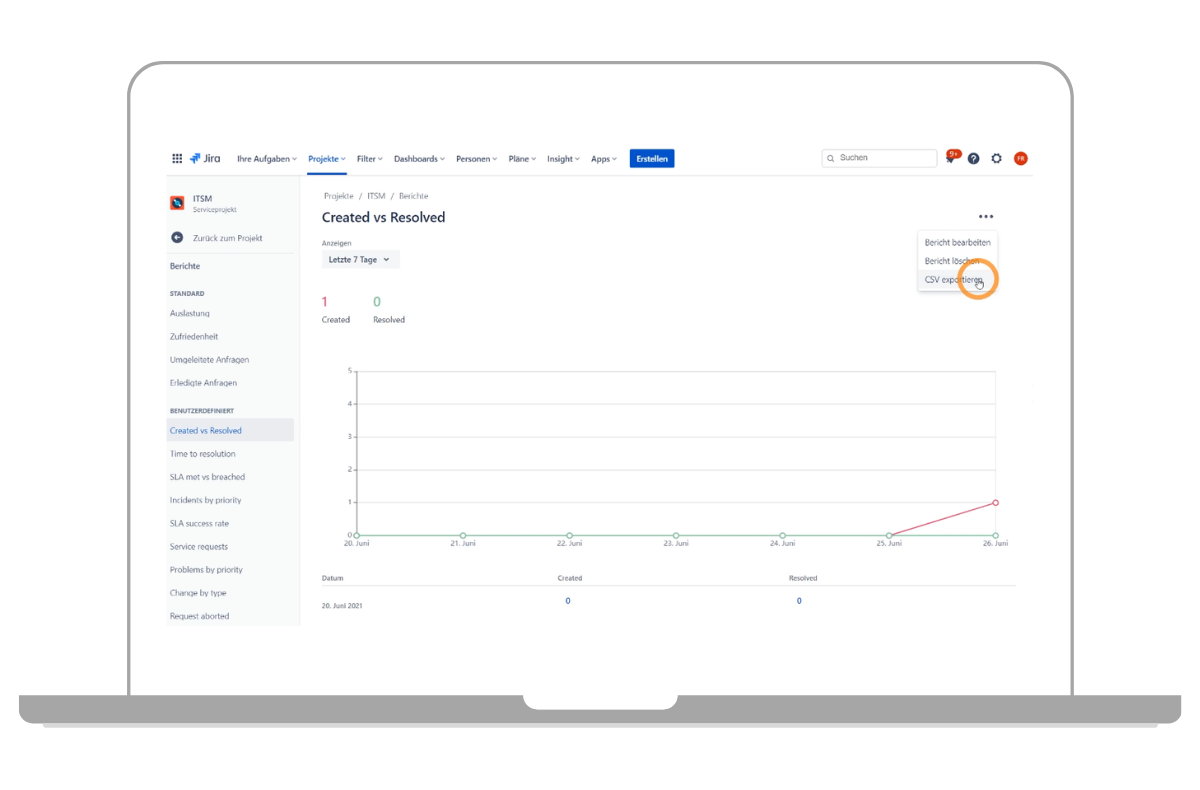Viewport: 1200px width, 790px height.
Task: Click the Jira logo
Action: [x=205, y=158]
